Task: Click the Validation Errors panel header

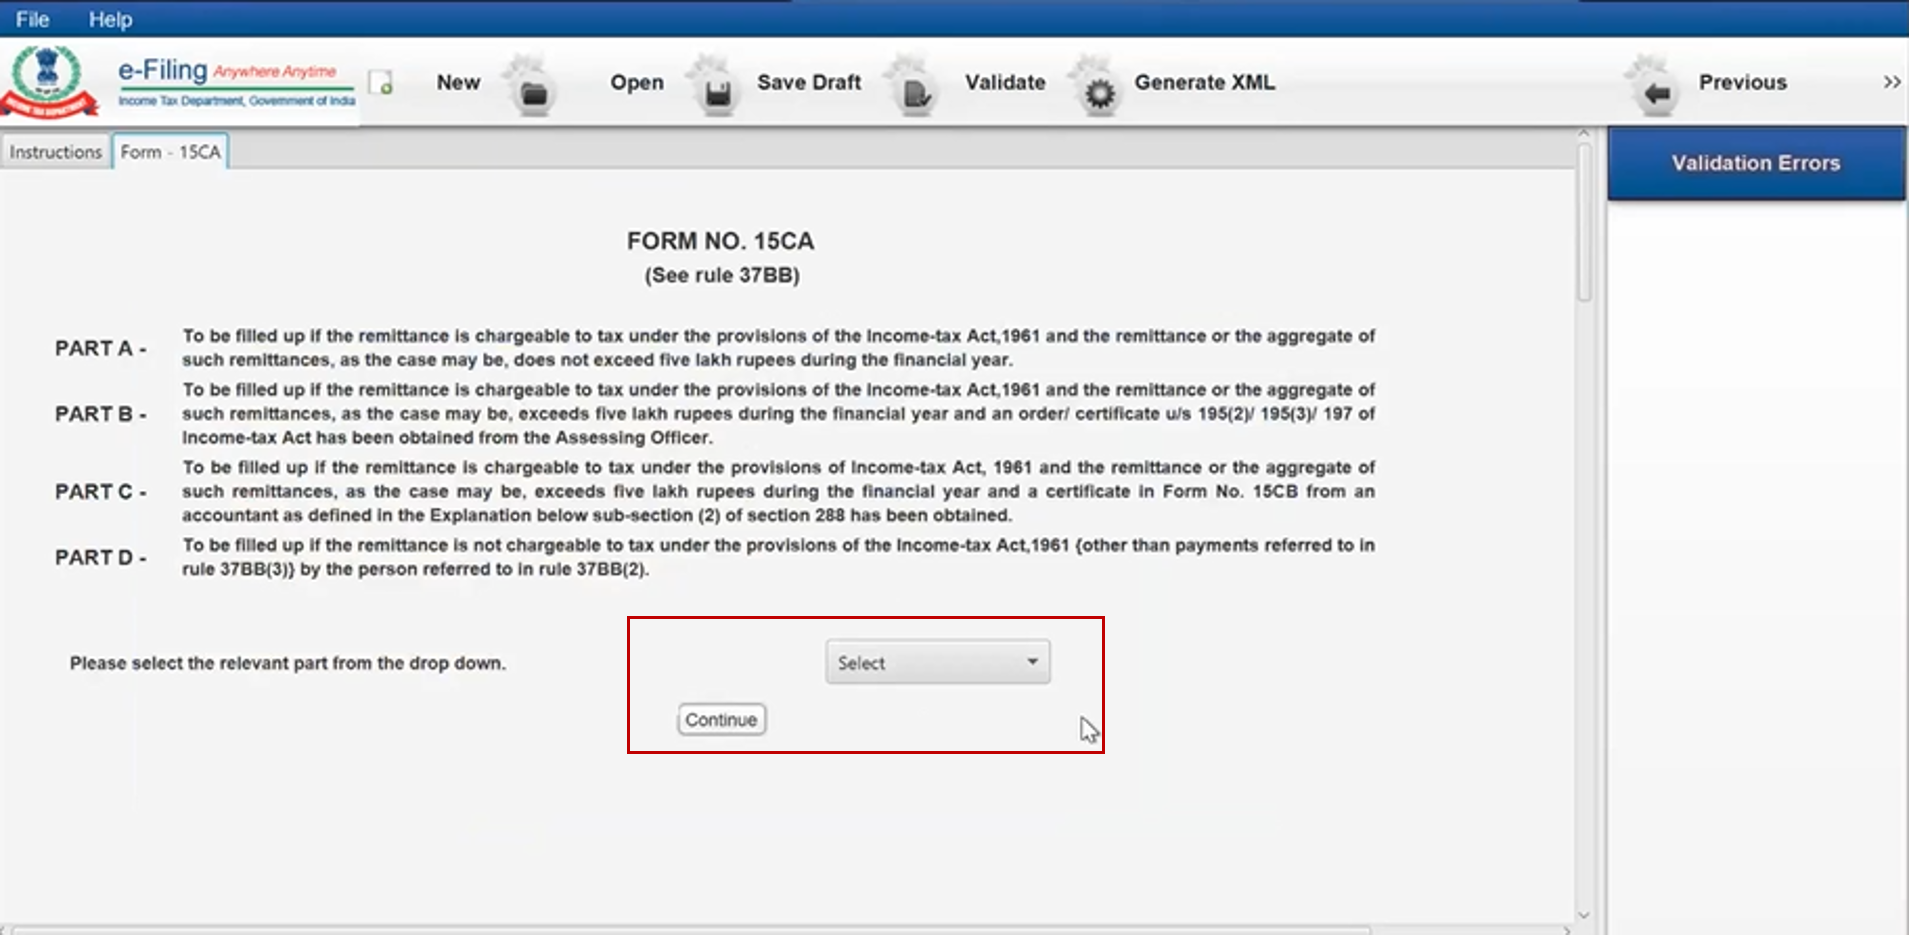Action: 1755,163
